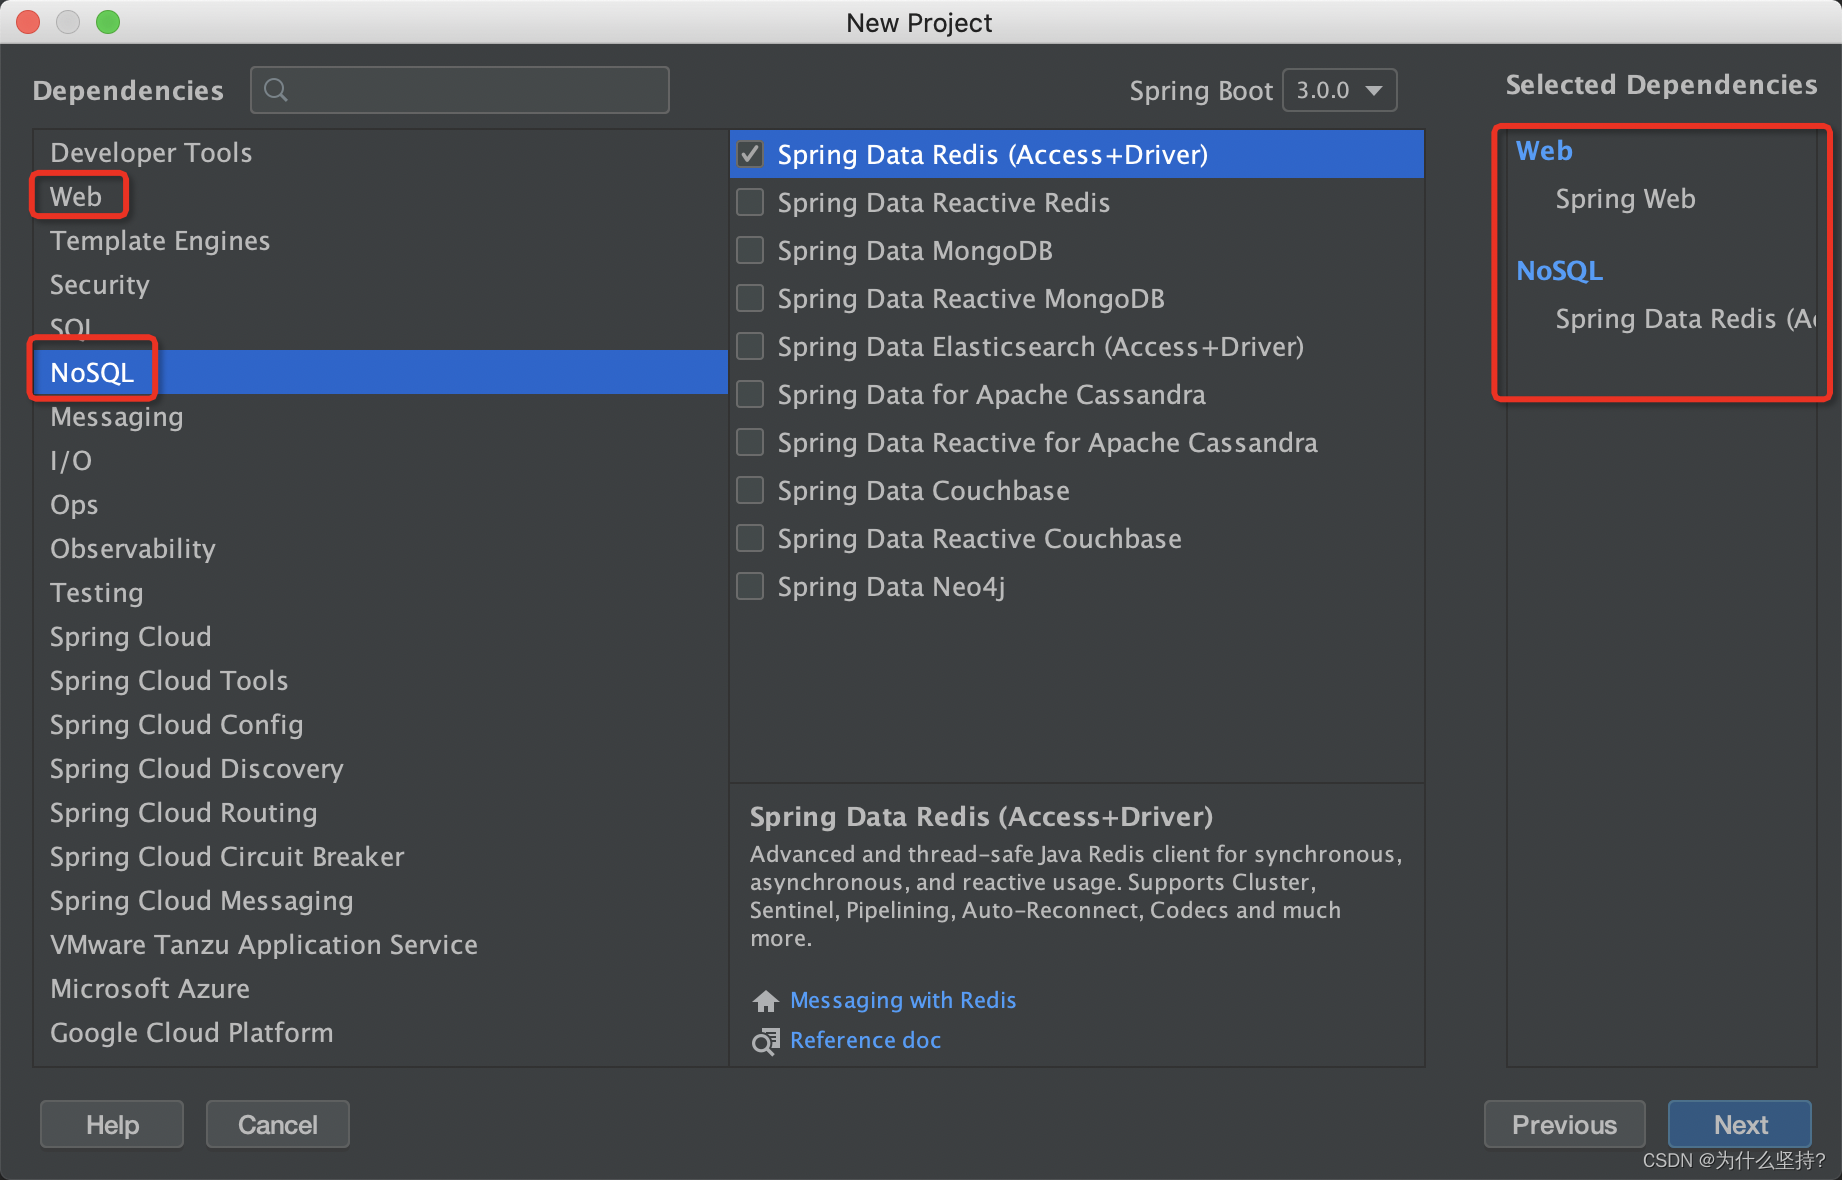This screenshot has height=1180, width=1842.
Task: Select Spring Data Redis in Selected Dependencies
Action: [1685, 319]
